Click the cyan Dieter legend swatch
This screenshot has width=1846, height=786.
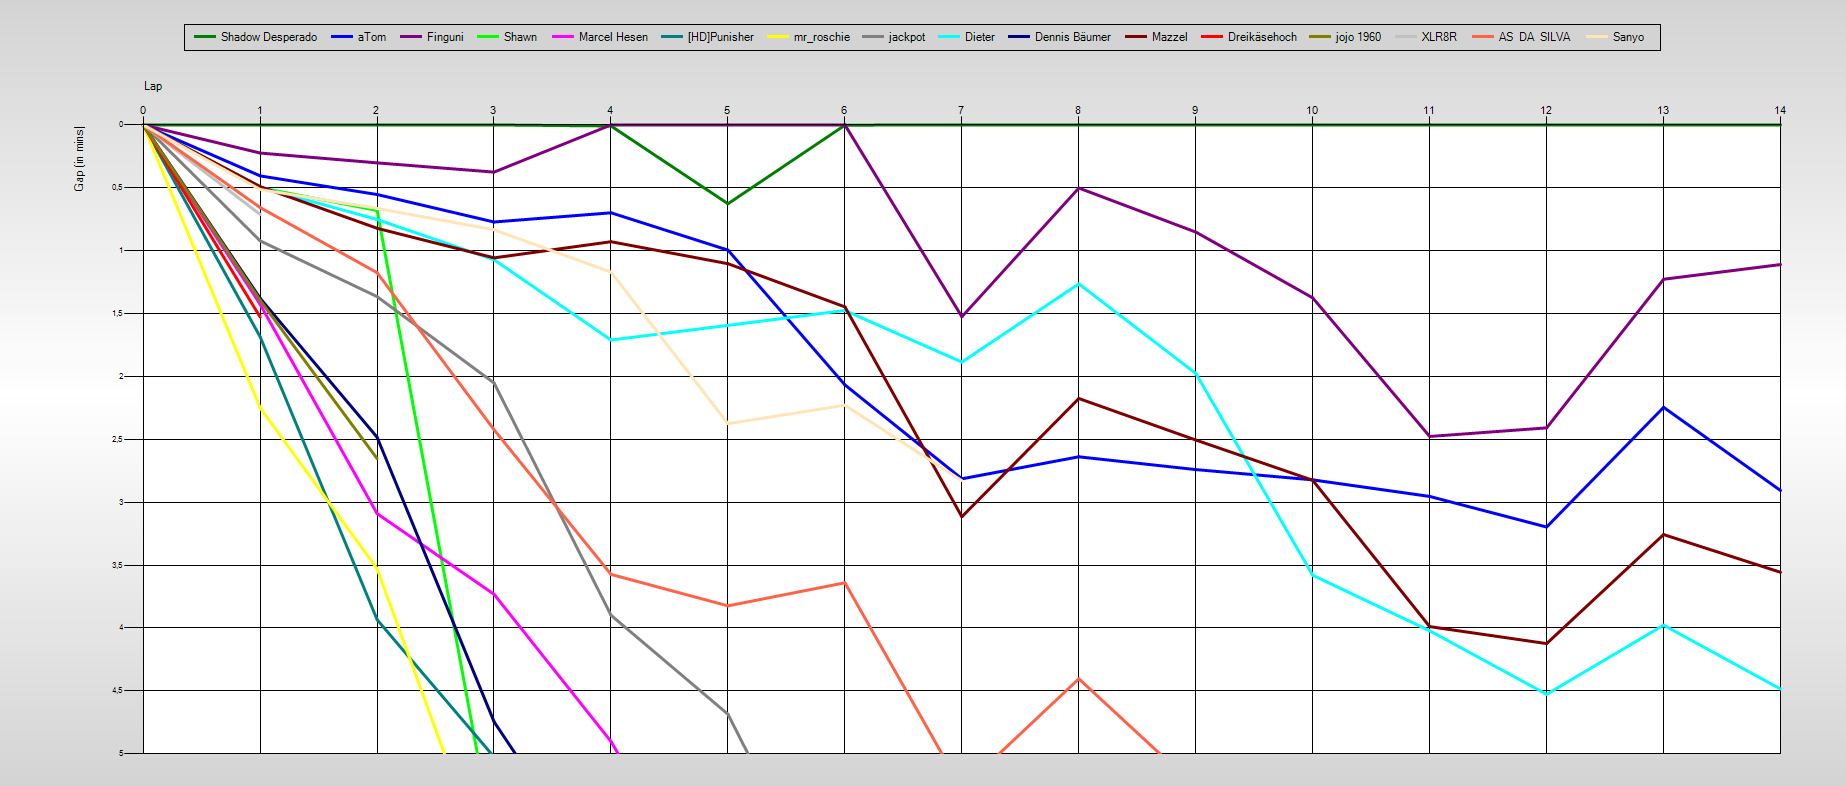click(x=949, y=37)
